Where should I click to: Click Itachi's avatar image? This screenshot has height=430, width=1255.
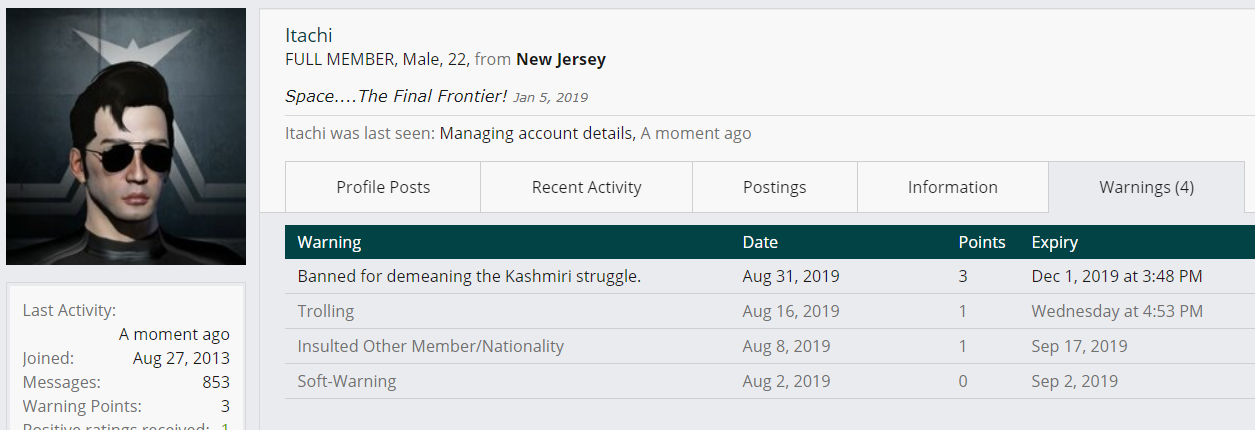click(x=126, y=136)
